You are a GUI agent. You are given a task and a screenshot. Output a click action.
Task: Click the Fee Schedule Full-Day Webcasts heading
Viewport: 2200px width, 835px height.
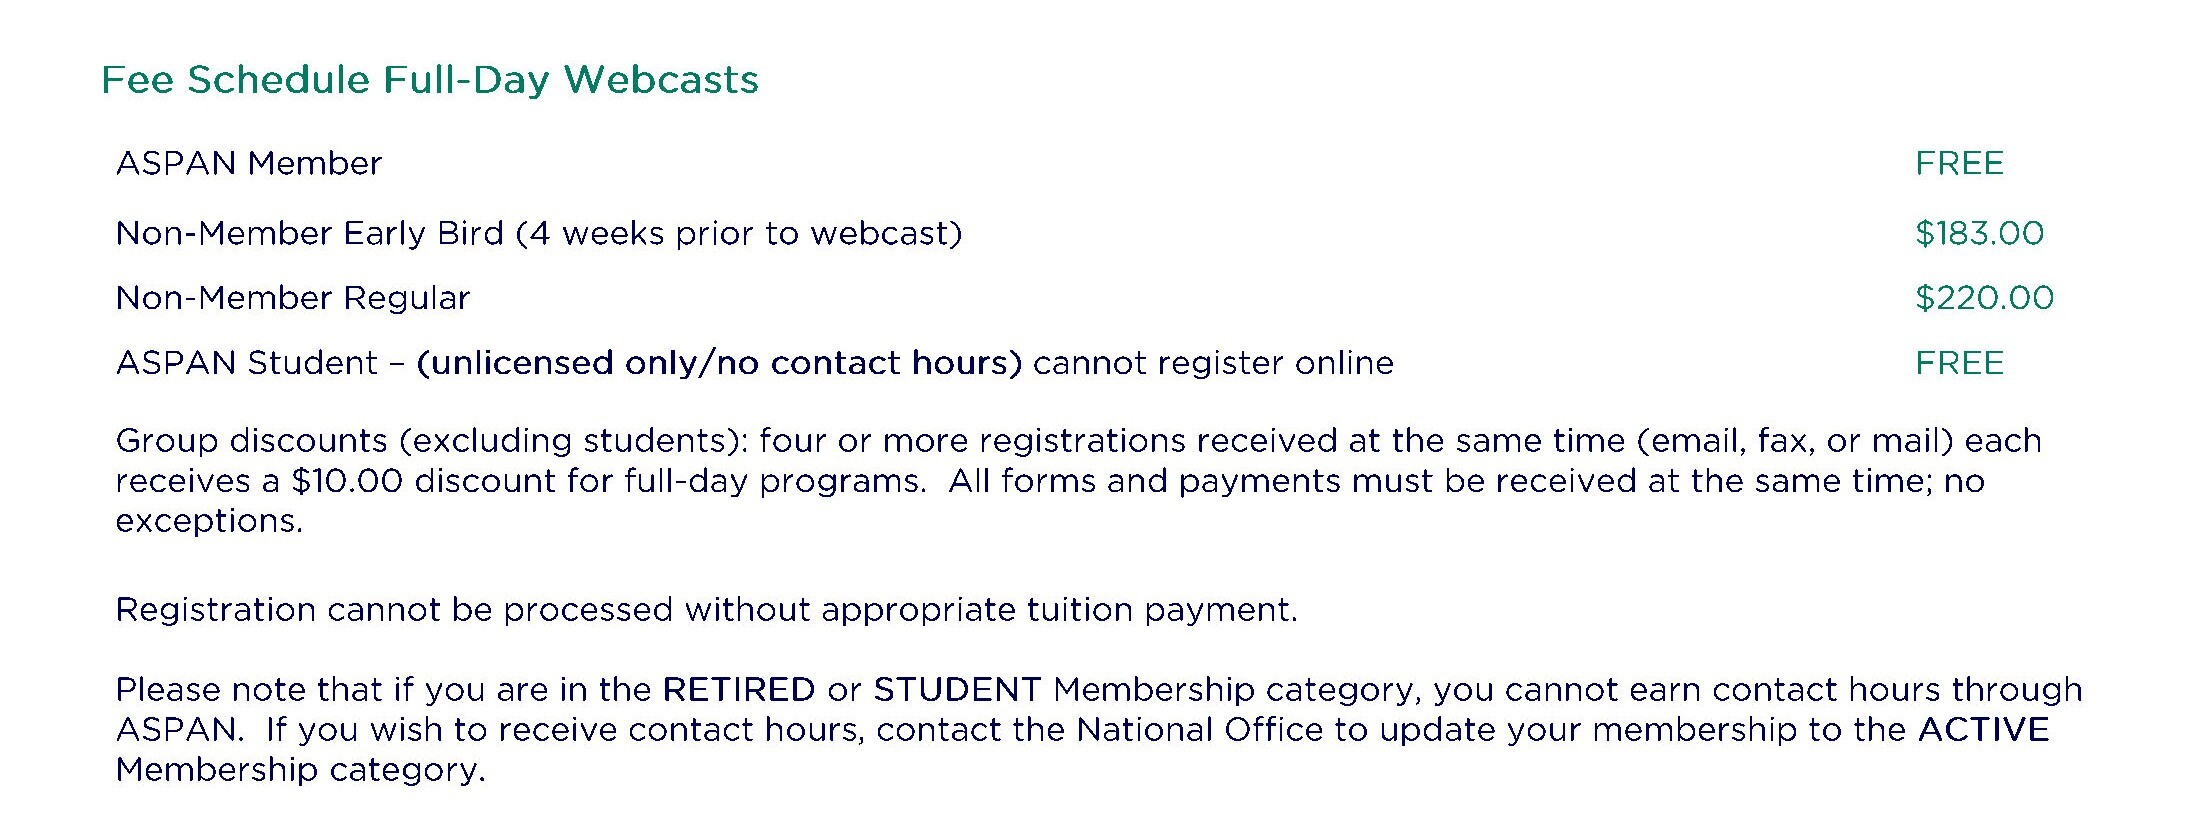click(430, 80)
